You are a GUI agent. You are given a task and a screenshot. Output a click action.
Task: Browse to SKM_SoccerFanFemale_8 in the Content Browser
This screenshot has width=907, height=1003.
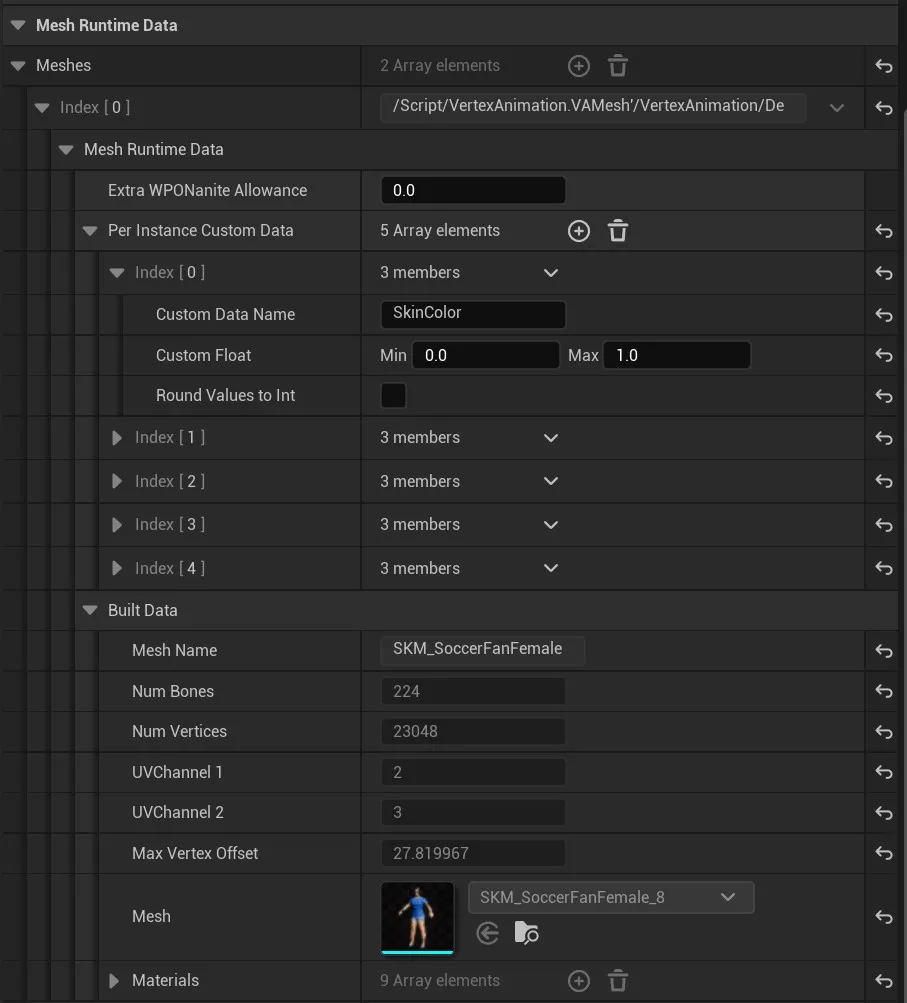526,933
